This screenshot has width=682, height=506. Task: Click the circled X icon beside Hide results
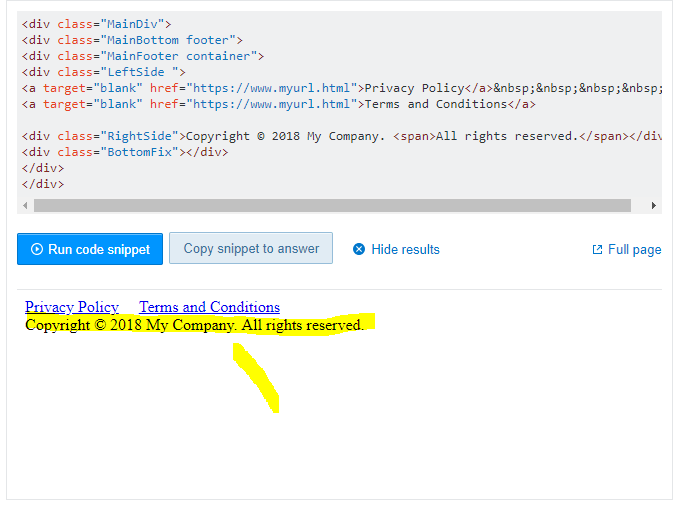coord(359,249)
